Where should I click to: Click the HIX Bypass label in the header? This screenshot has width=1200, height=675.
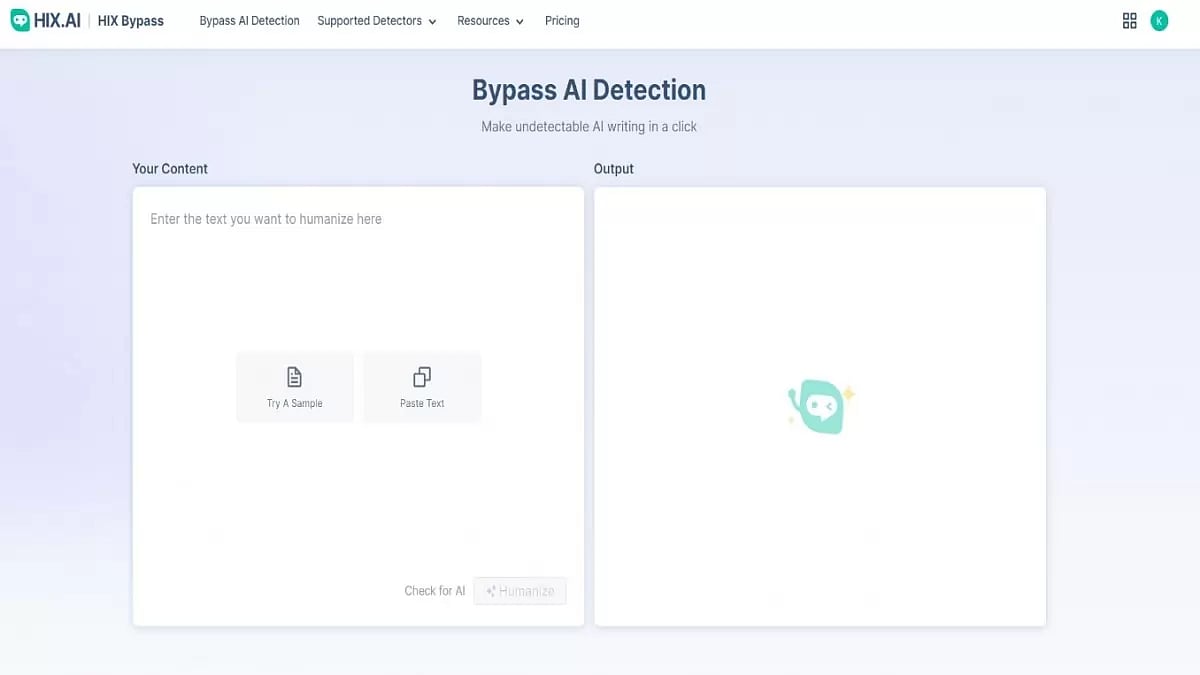[x=129, y=19]
